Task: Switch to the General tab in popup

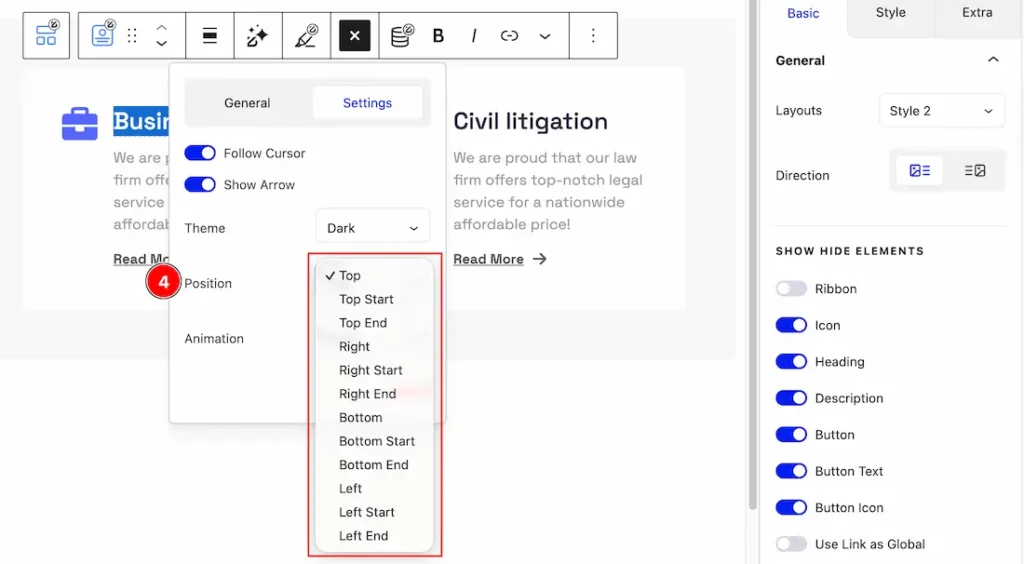Action: [247, 103]
